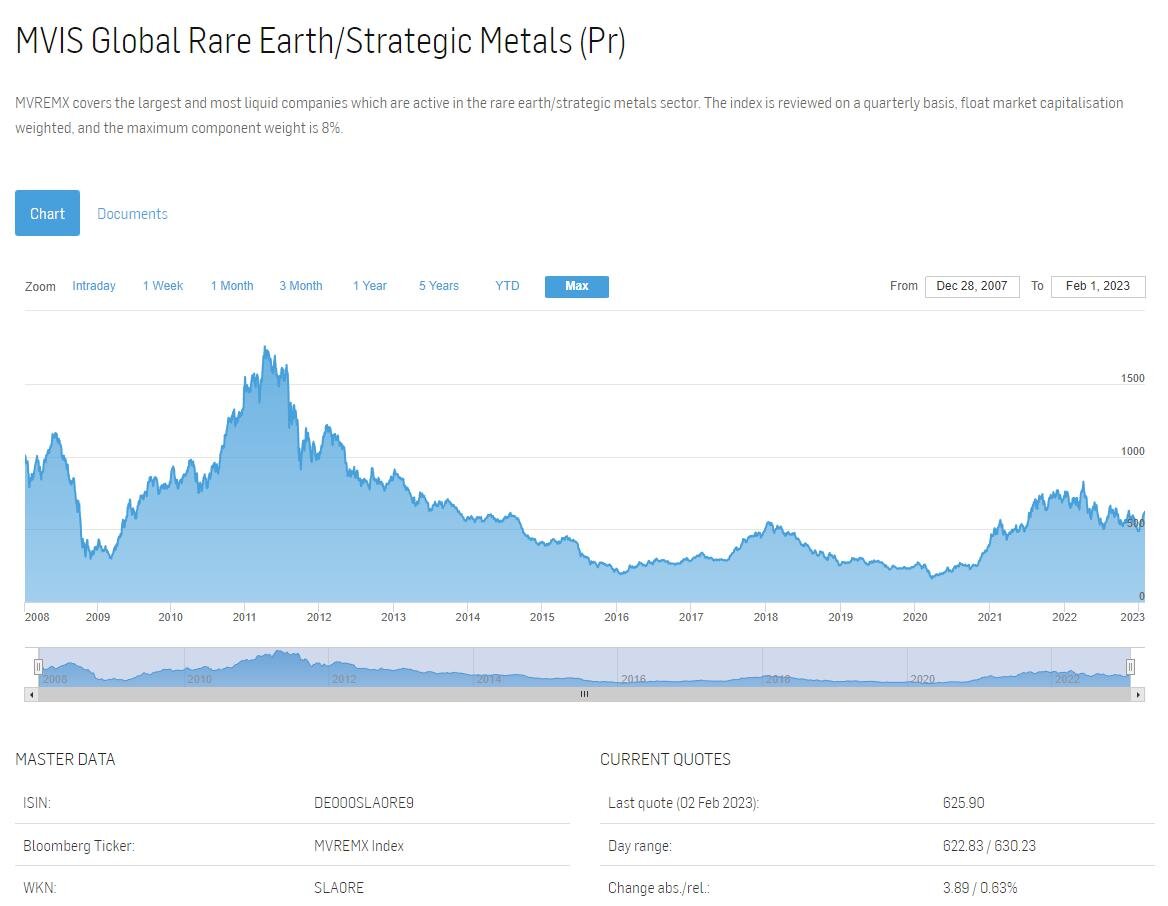
Task: Select the Max zoom range
Action: click(x=577, y=286)
